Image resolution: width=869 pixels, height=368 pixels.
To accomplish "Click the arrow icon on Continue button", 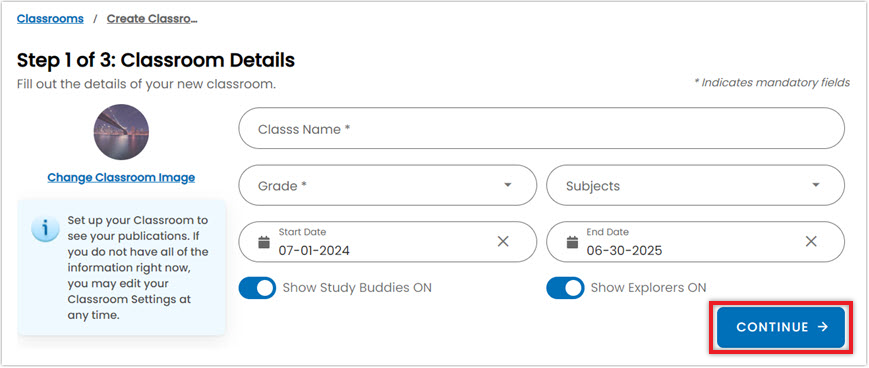I will pyautogui.click(x=823, y=327).
